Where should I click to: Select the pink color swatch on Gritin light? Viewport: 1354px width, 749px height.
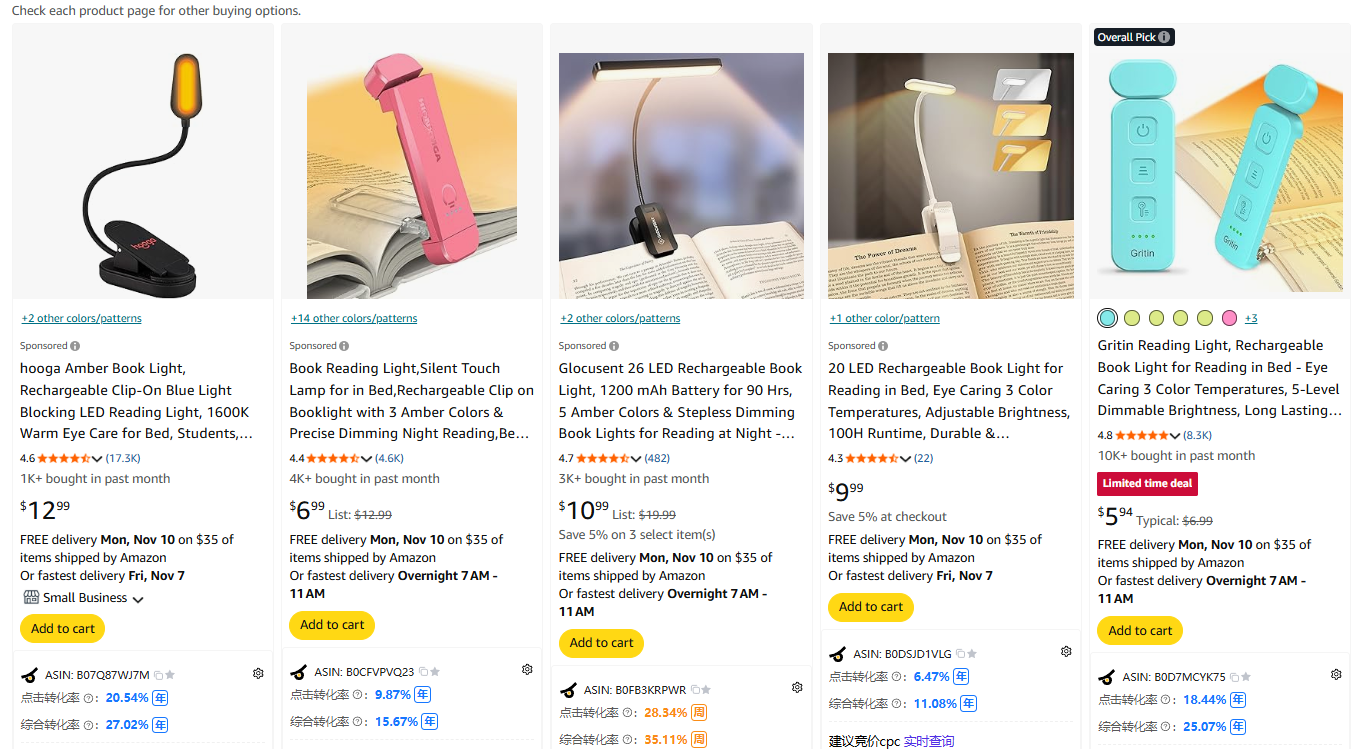coord(1228,317)
